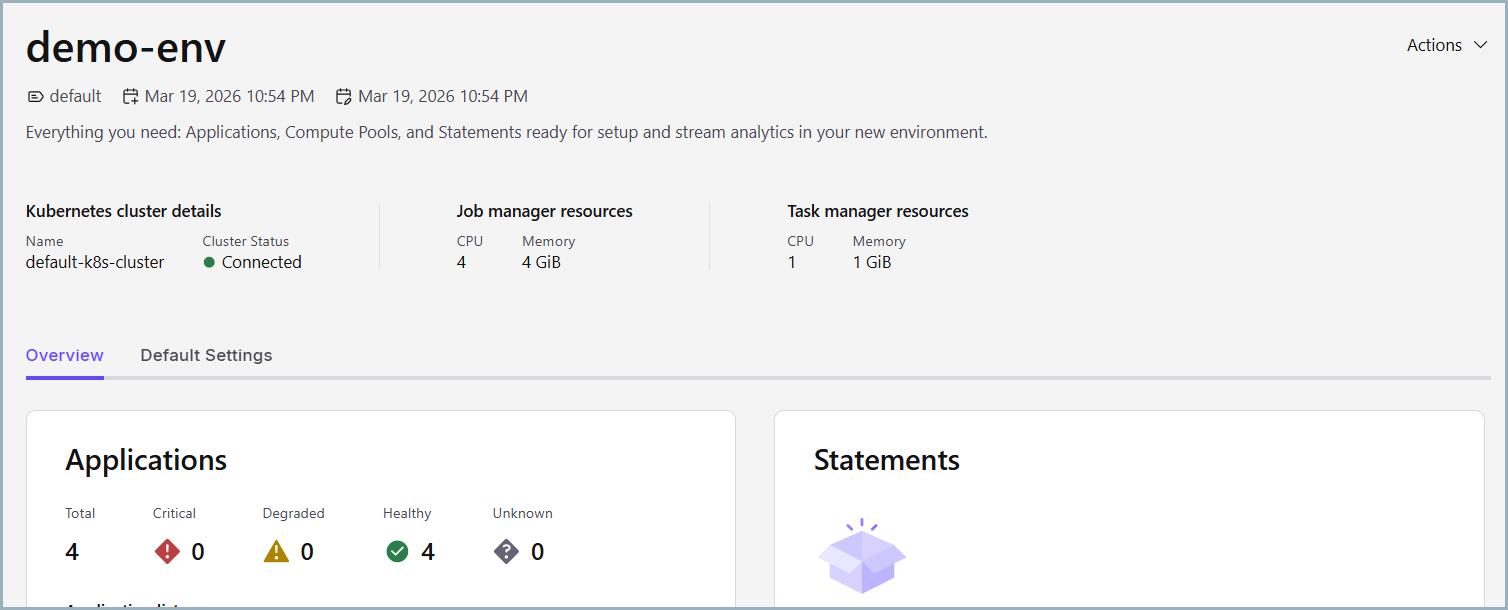
Task: Select the Statements card heading
Action: [886, 460]
